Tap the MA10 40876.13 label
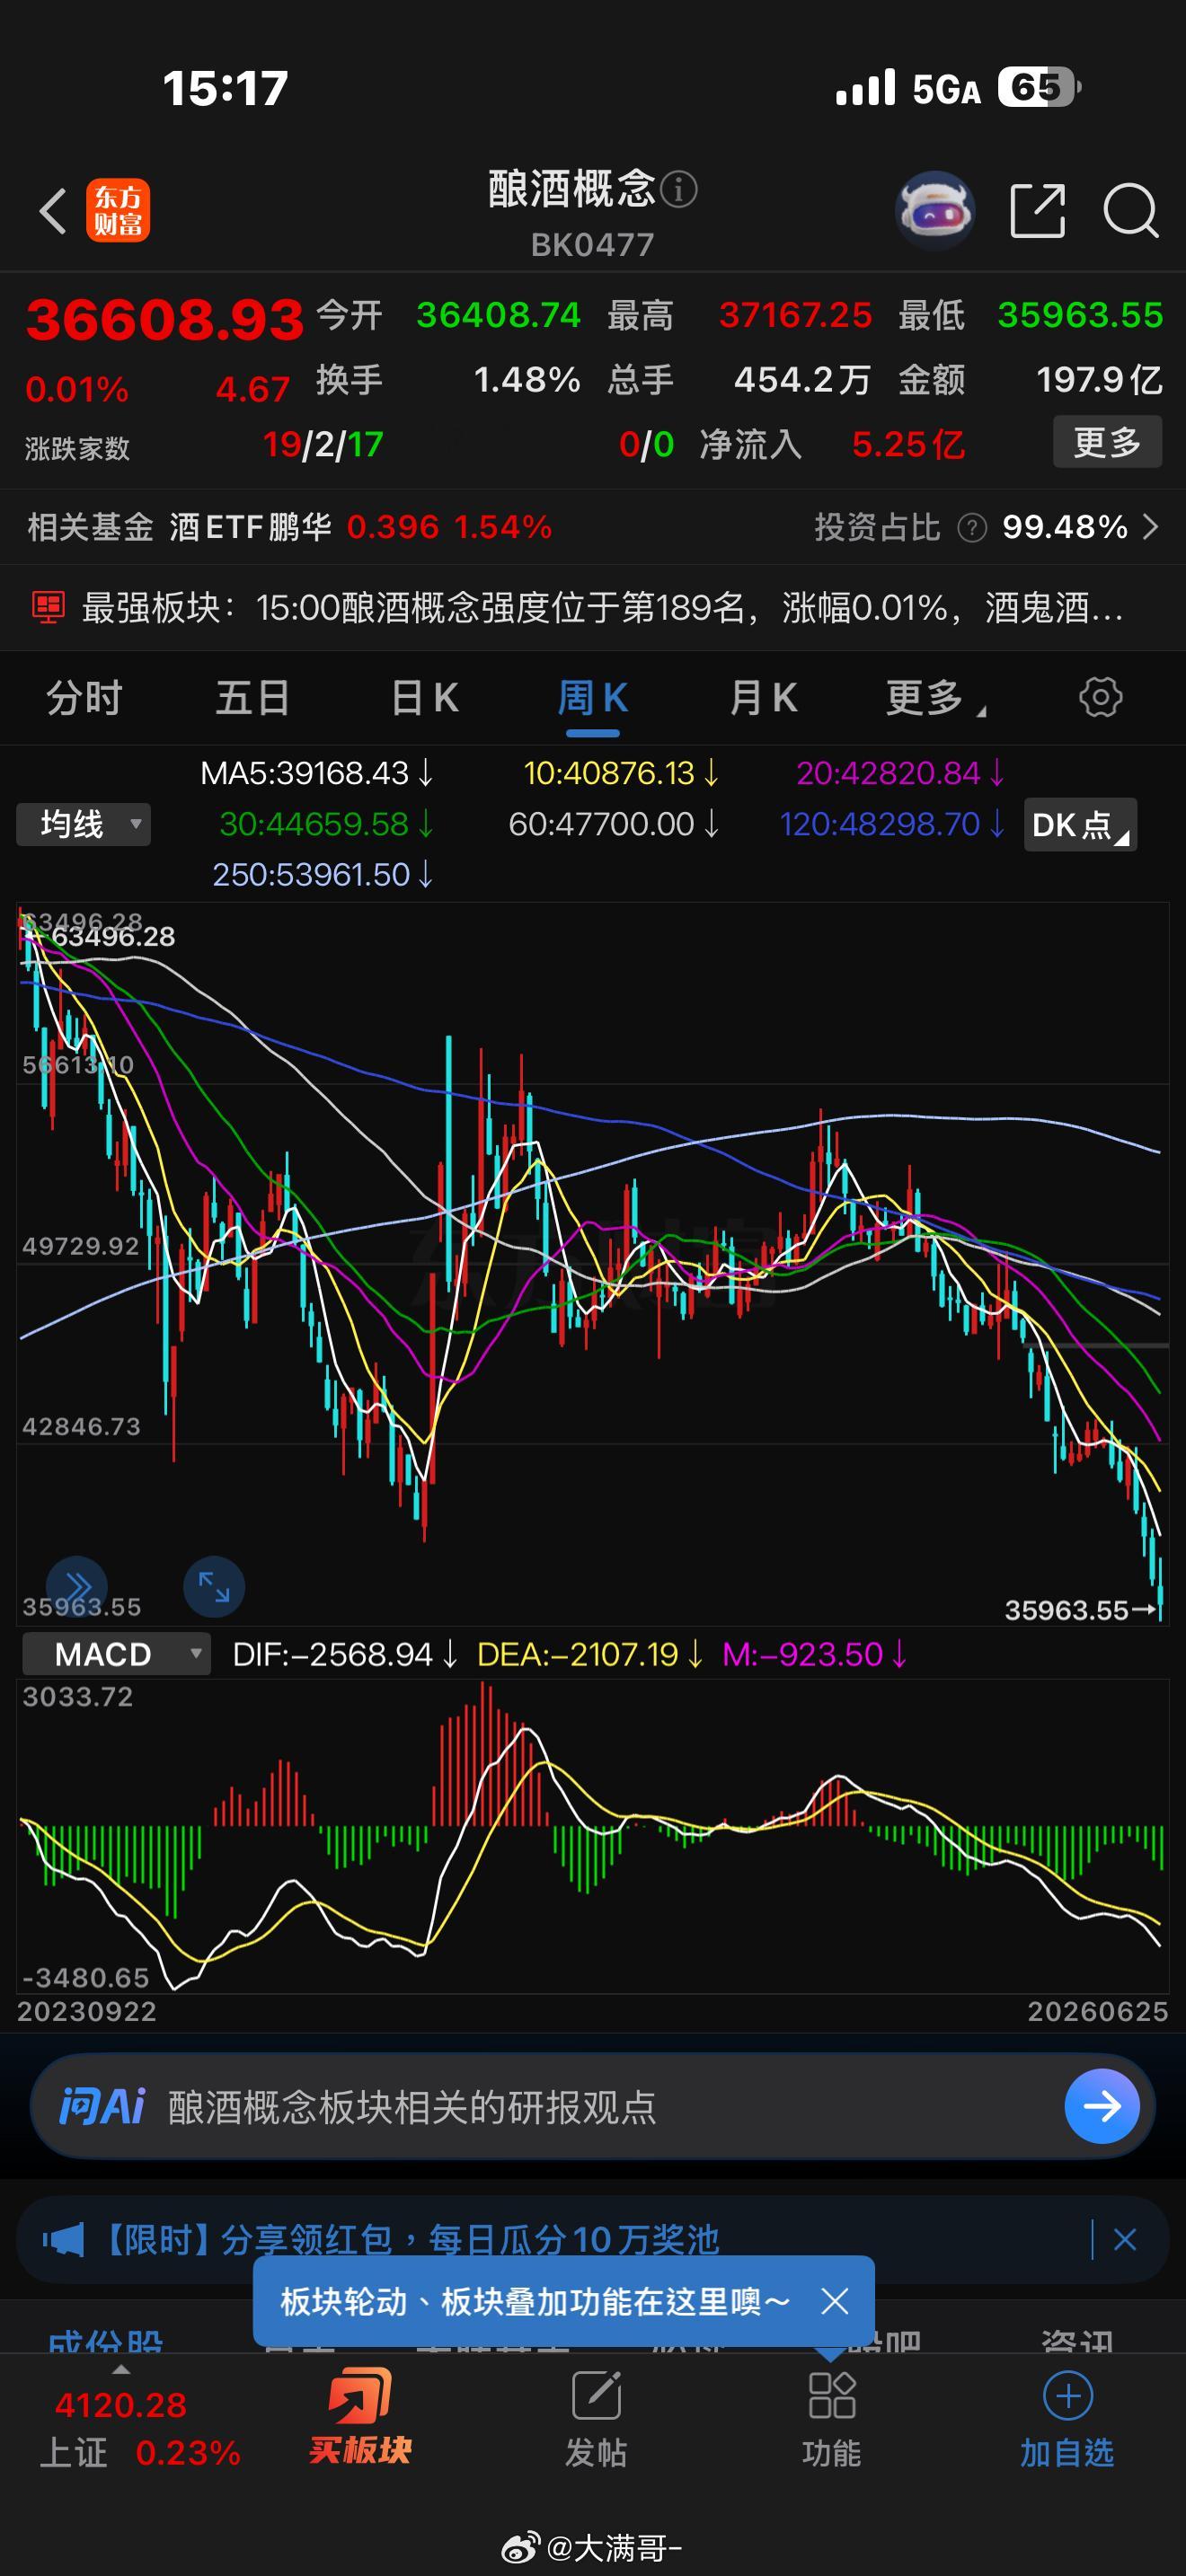1186x2576 pixels. click(621, 773)
